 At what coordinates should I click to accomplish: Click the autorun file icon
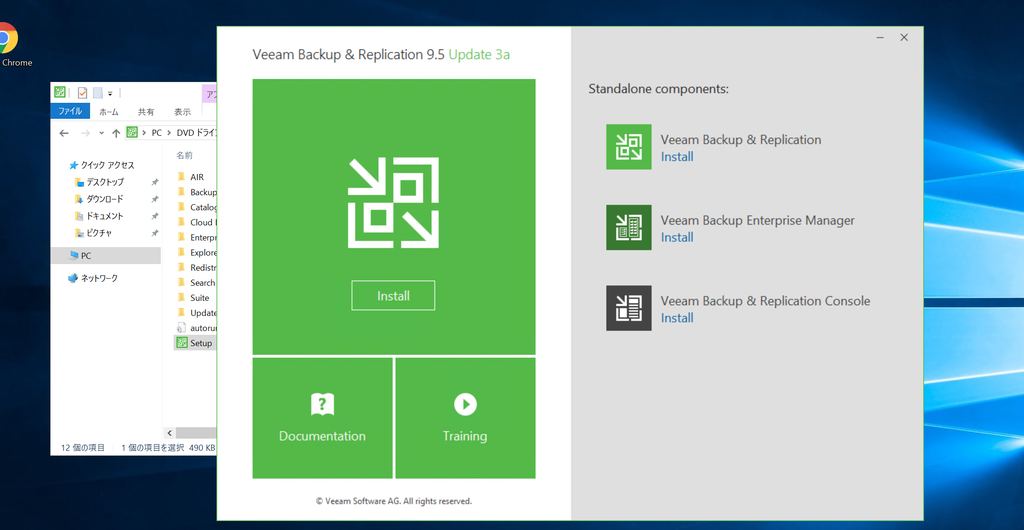[x=182, y=328]
